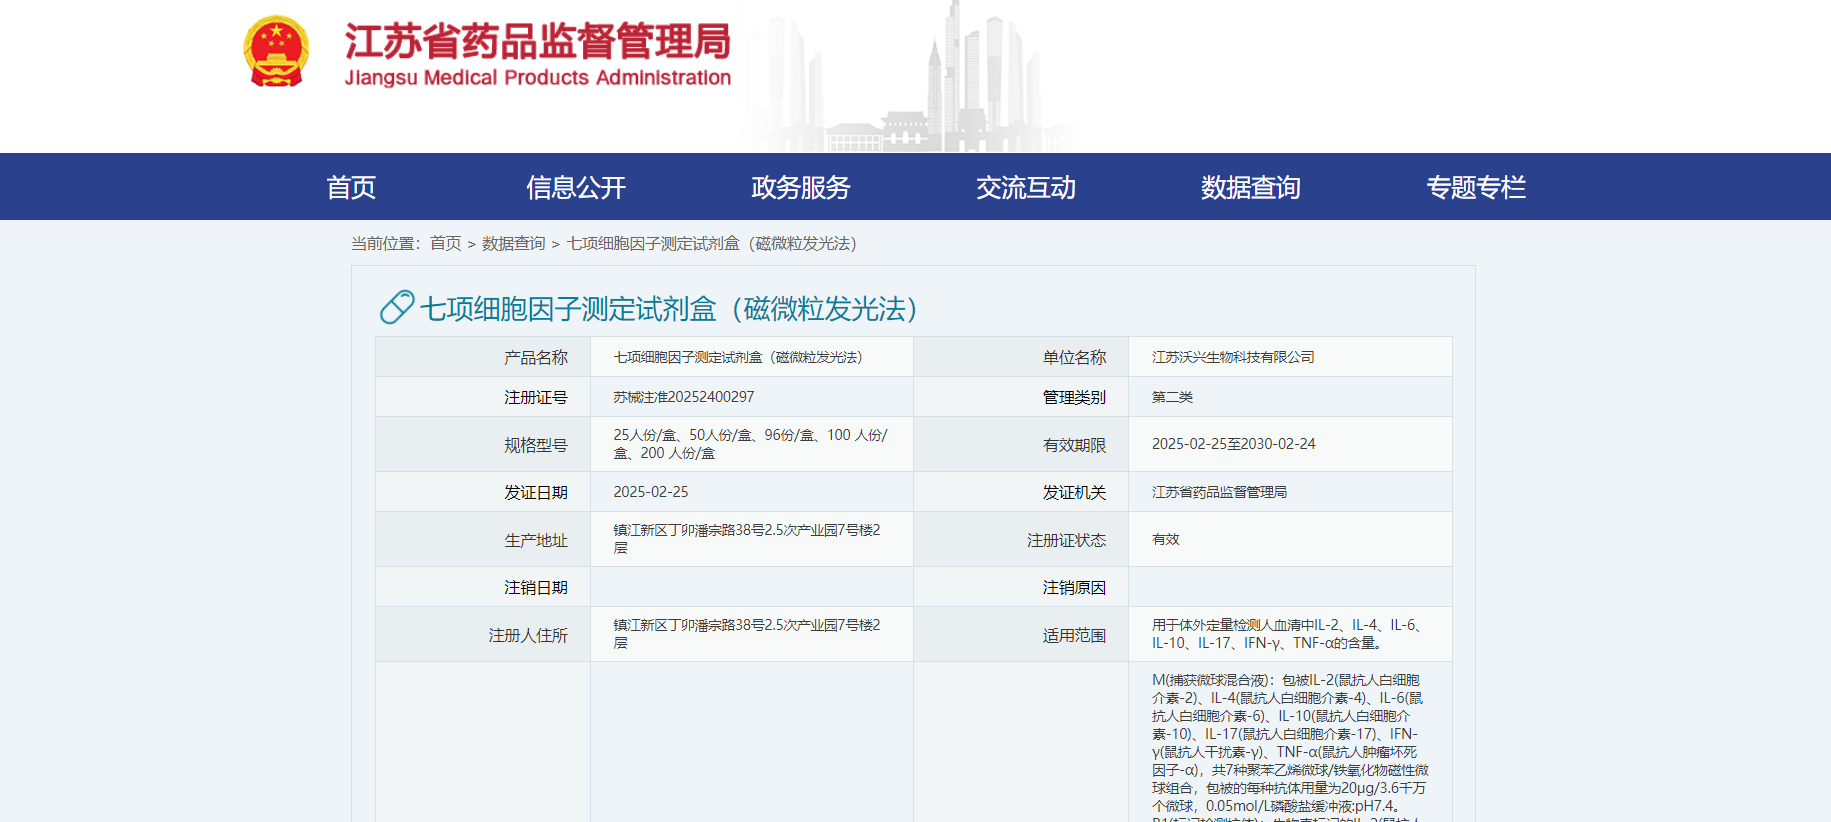
Task: Select registration number 苏械注准20252400297
Action: (x=684, y=397)
